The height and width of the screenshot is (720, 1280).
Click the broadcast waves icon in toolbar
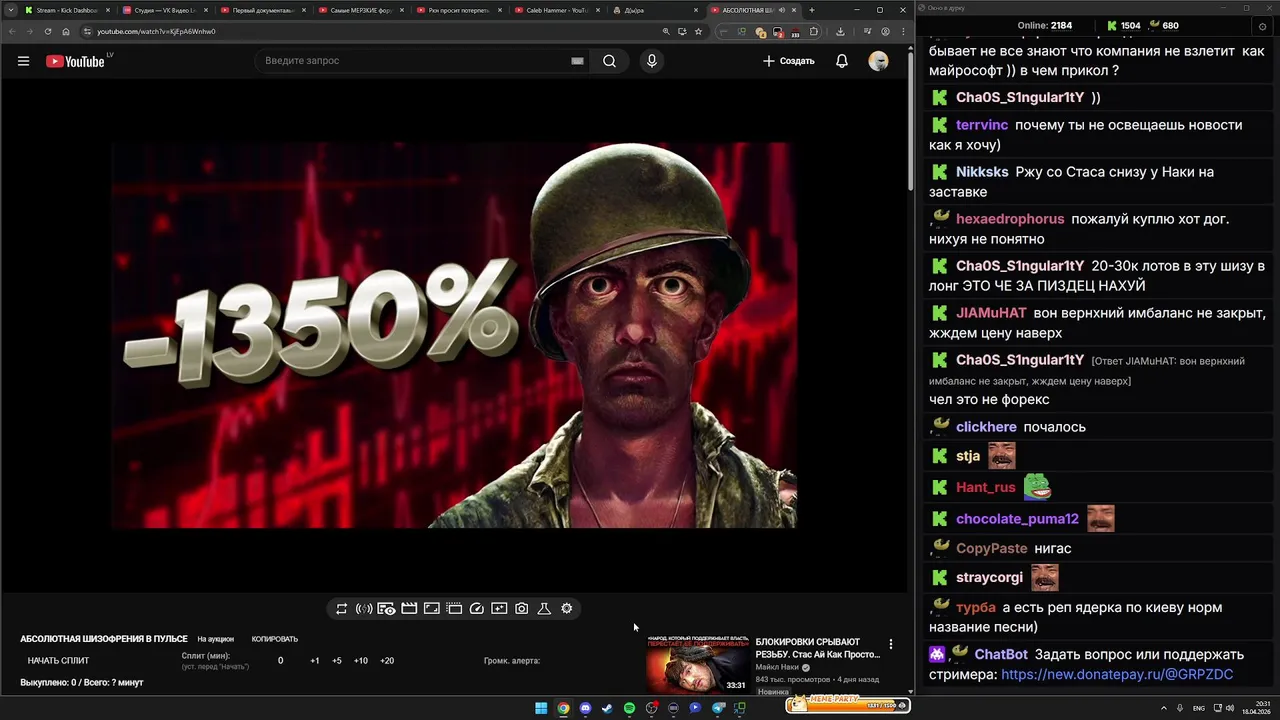pyautogui.click(x=364, y=608)
